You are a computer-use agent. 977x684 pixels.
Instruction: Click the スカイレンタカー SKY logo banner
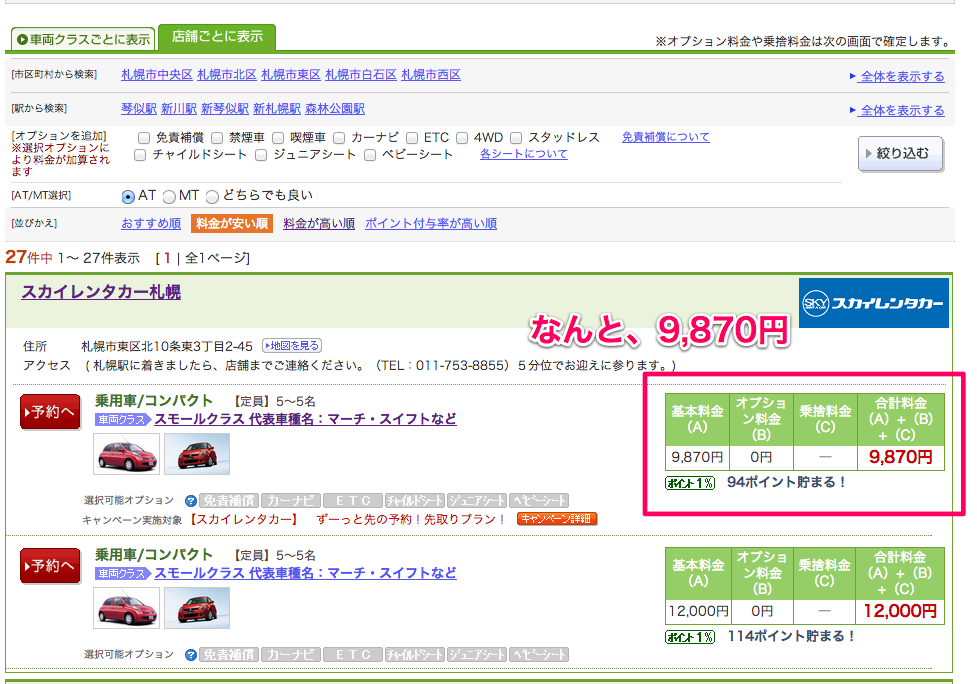(x=874, y=303)
